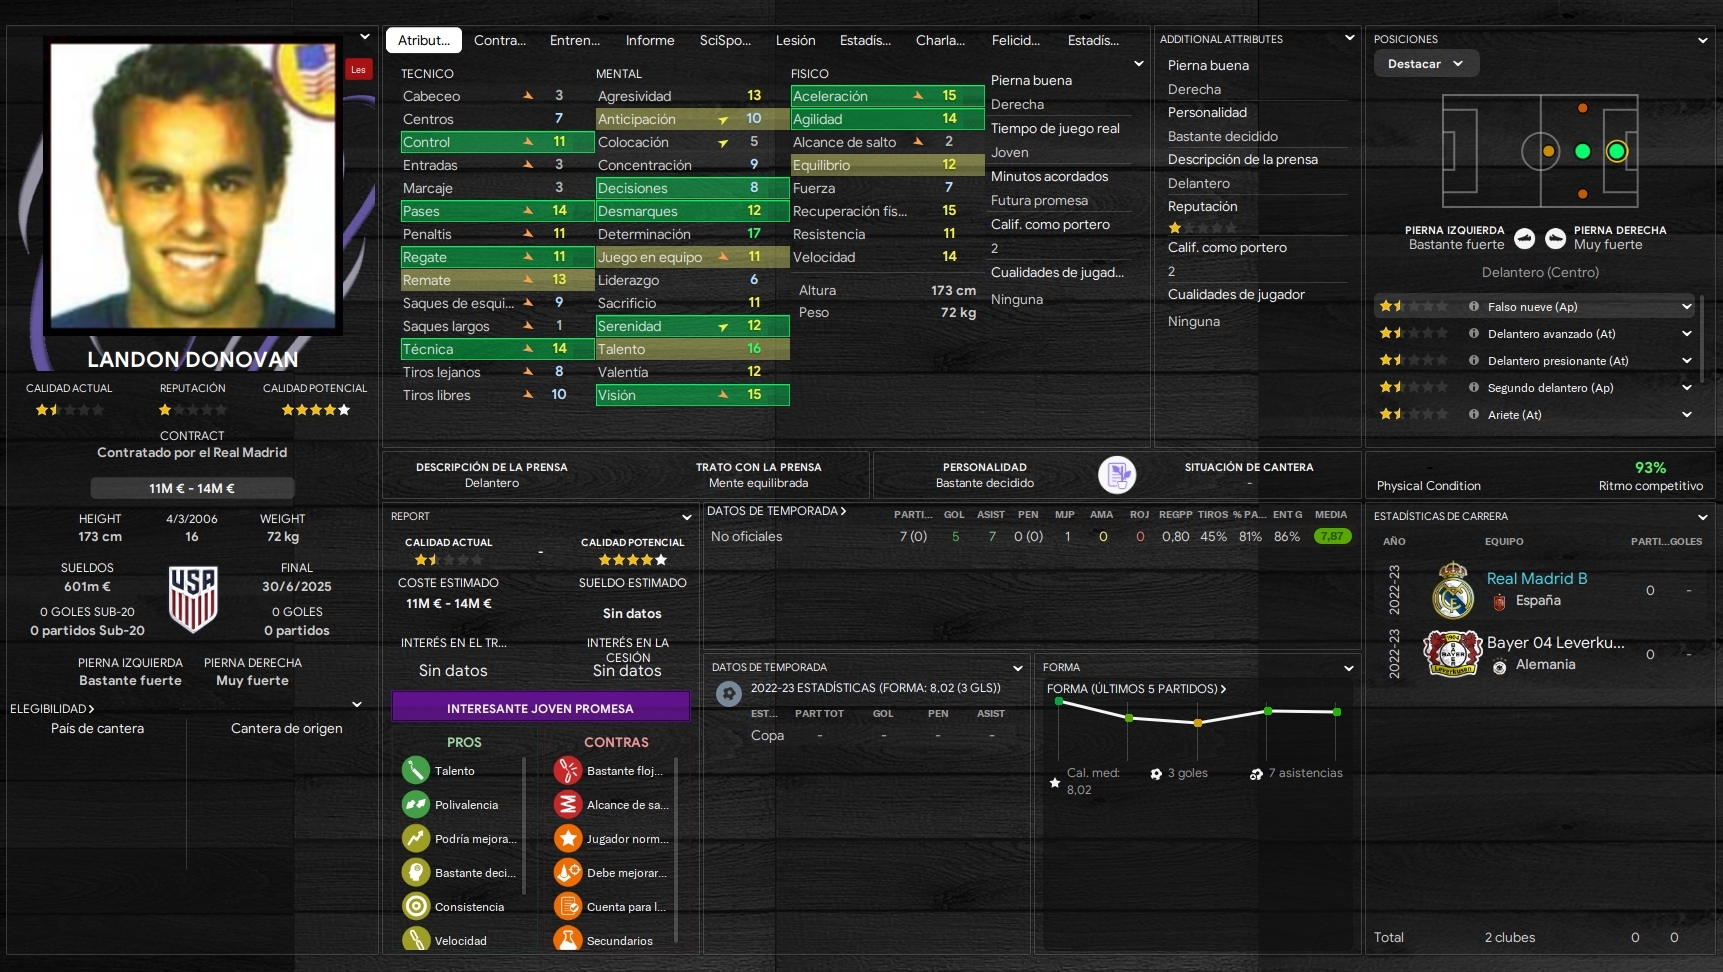Image resolution: width=1723 pixels, height=972 pixels.
Task: Click the Contras list scrollbar
Action: point(676,850)
